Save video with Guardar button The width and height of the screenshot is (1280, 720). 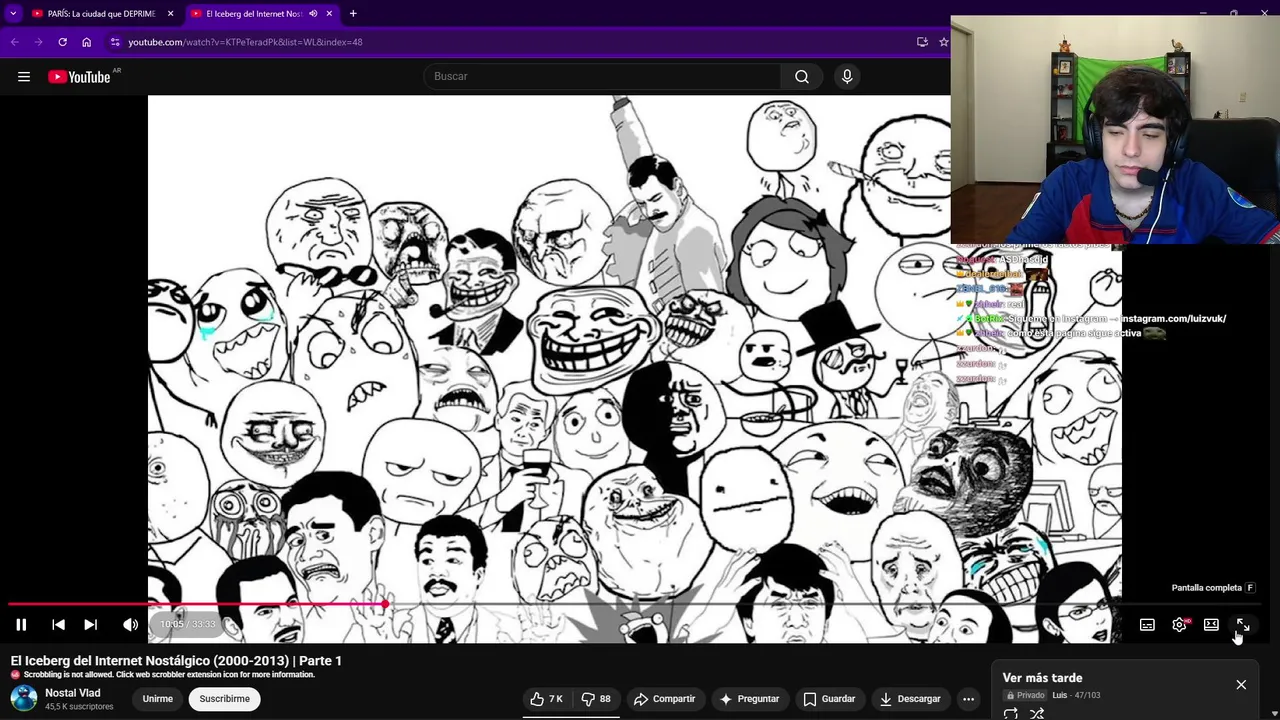point(829,699)
